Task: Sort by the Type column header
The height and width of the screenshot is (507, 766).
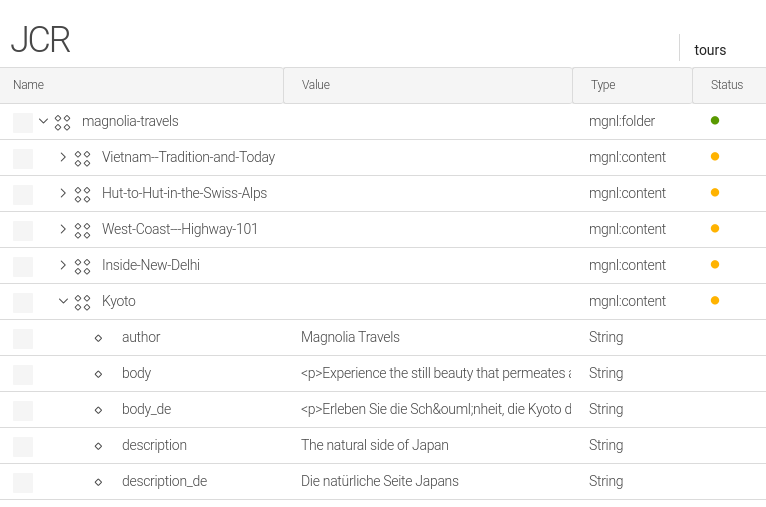Action: coord(632,85)
